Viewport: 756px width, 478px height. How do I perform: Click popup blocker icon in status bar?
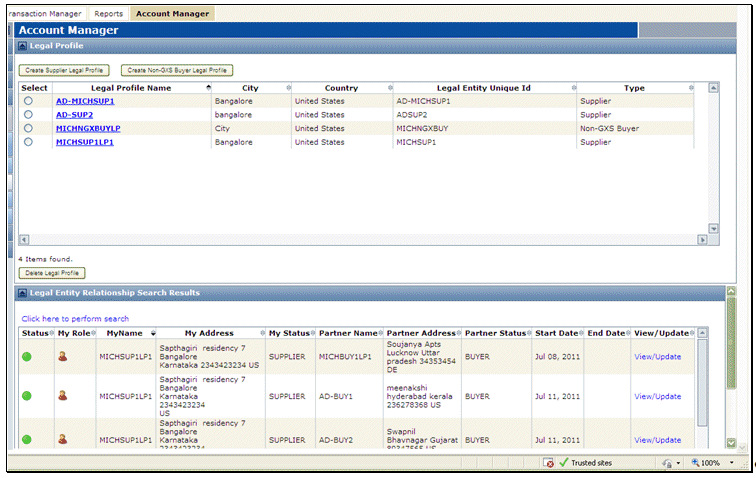click(548, 463)
